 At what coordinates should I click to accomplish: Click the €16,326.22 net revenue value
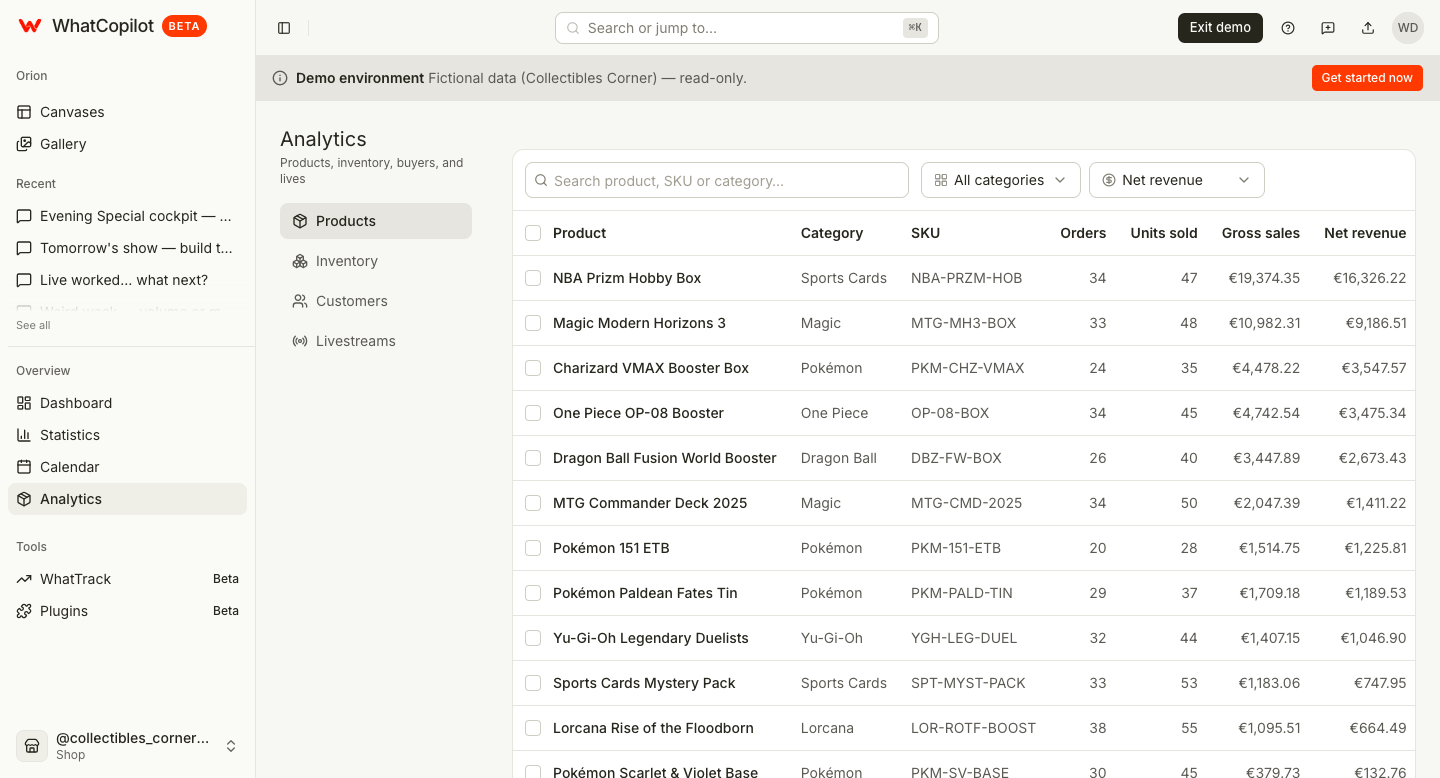1370,278
